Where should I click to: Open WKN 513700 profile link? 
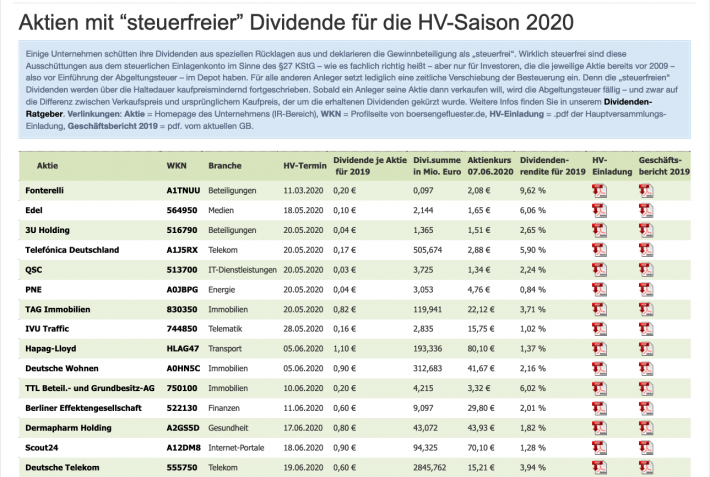click(x=182, y=270)
